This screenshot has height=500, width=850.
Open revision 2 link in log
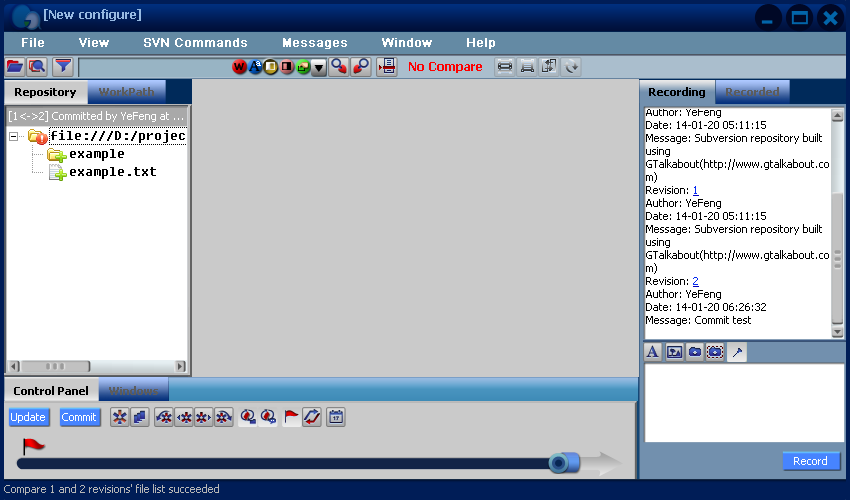tap(696, 281)
